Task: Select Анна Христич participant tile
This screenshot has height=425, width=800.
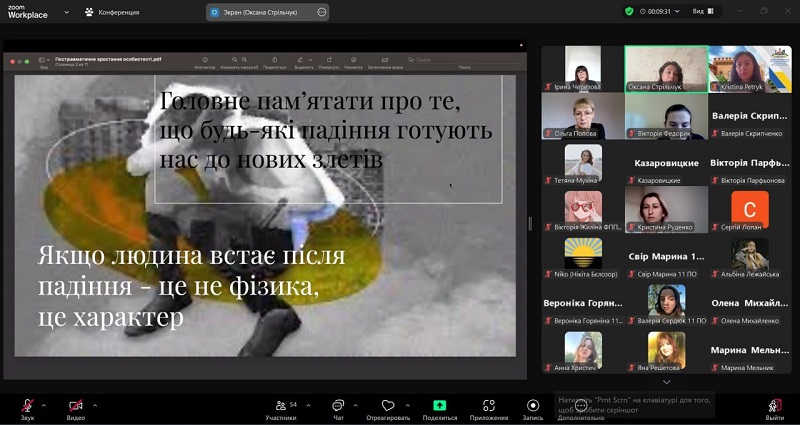Action: pos(583,351)
